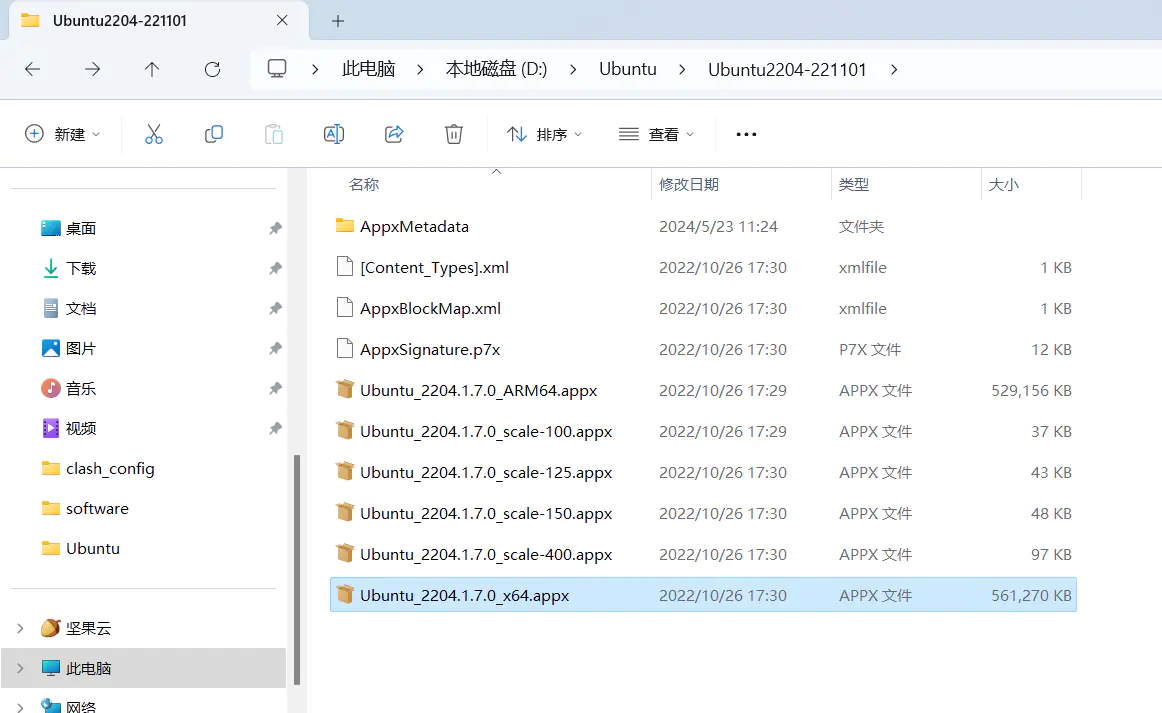The width and height of the screenshot is (1162, 713).
Task: Navigate to 本地磁盘 (D:) breadcrumb
Action: (497, 70)
